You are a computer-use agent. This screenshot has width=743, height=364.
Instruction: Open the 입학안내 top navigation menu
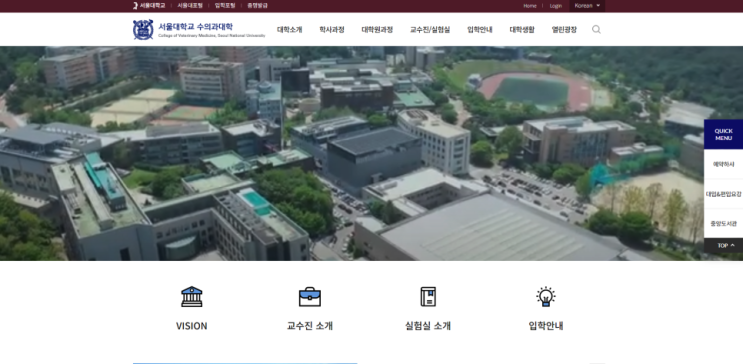(480, 29)
